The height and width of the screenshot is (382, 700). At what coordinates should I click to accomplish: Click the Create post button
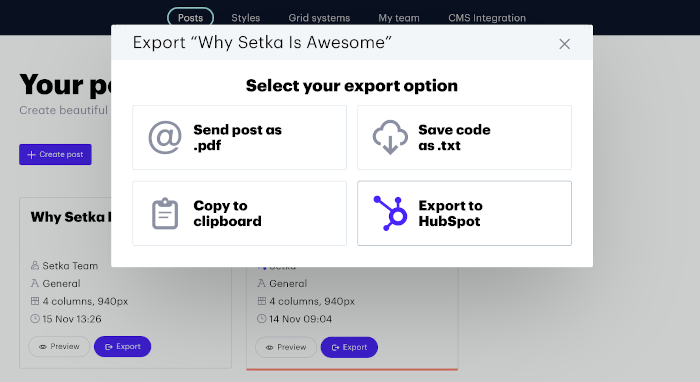point(55,154)
